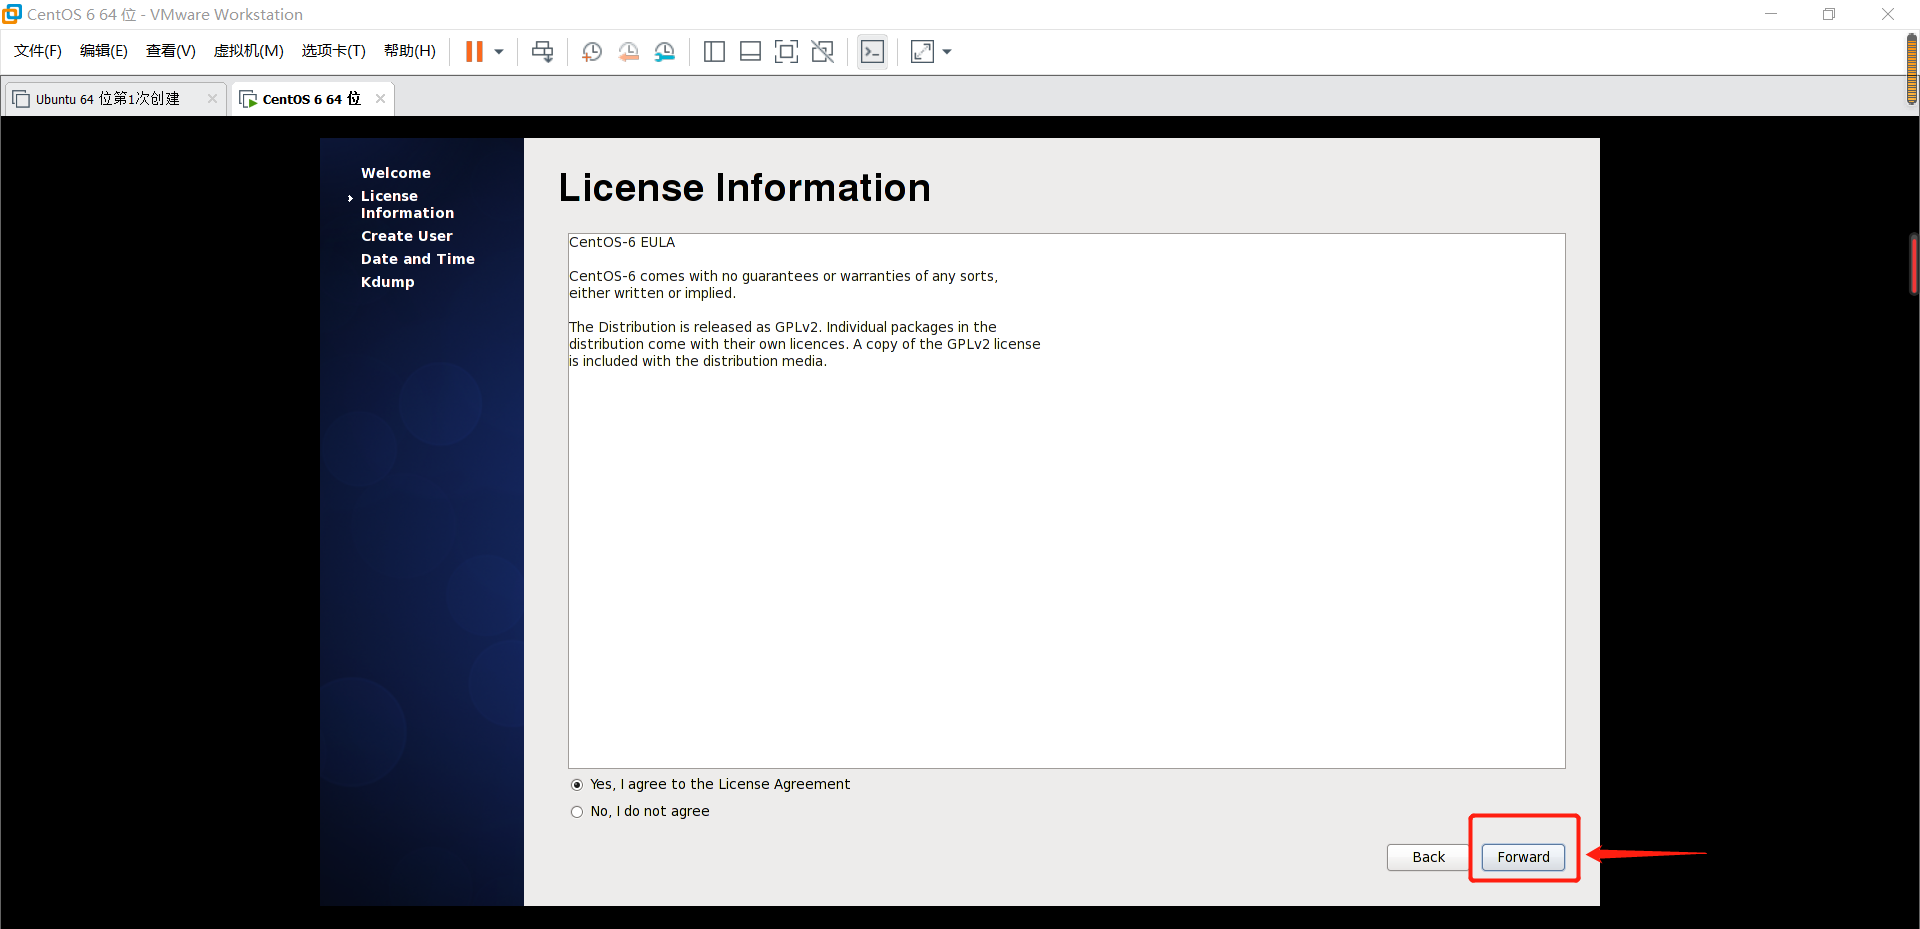Send Ctrl+Alt+Del to the virtual machine
Screen dimensions: 1920x929
(543, 52)
